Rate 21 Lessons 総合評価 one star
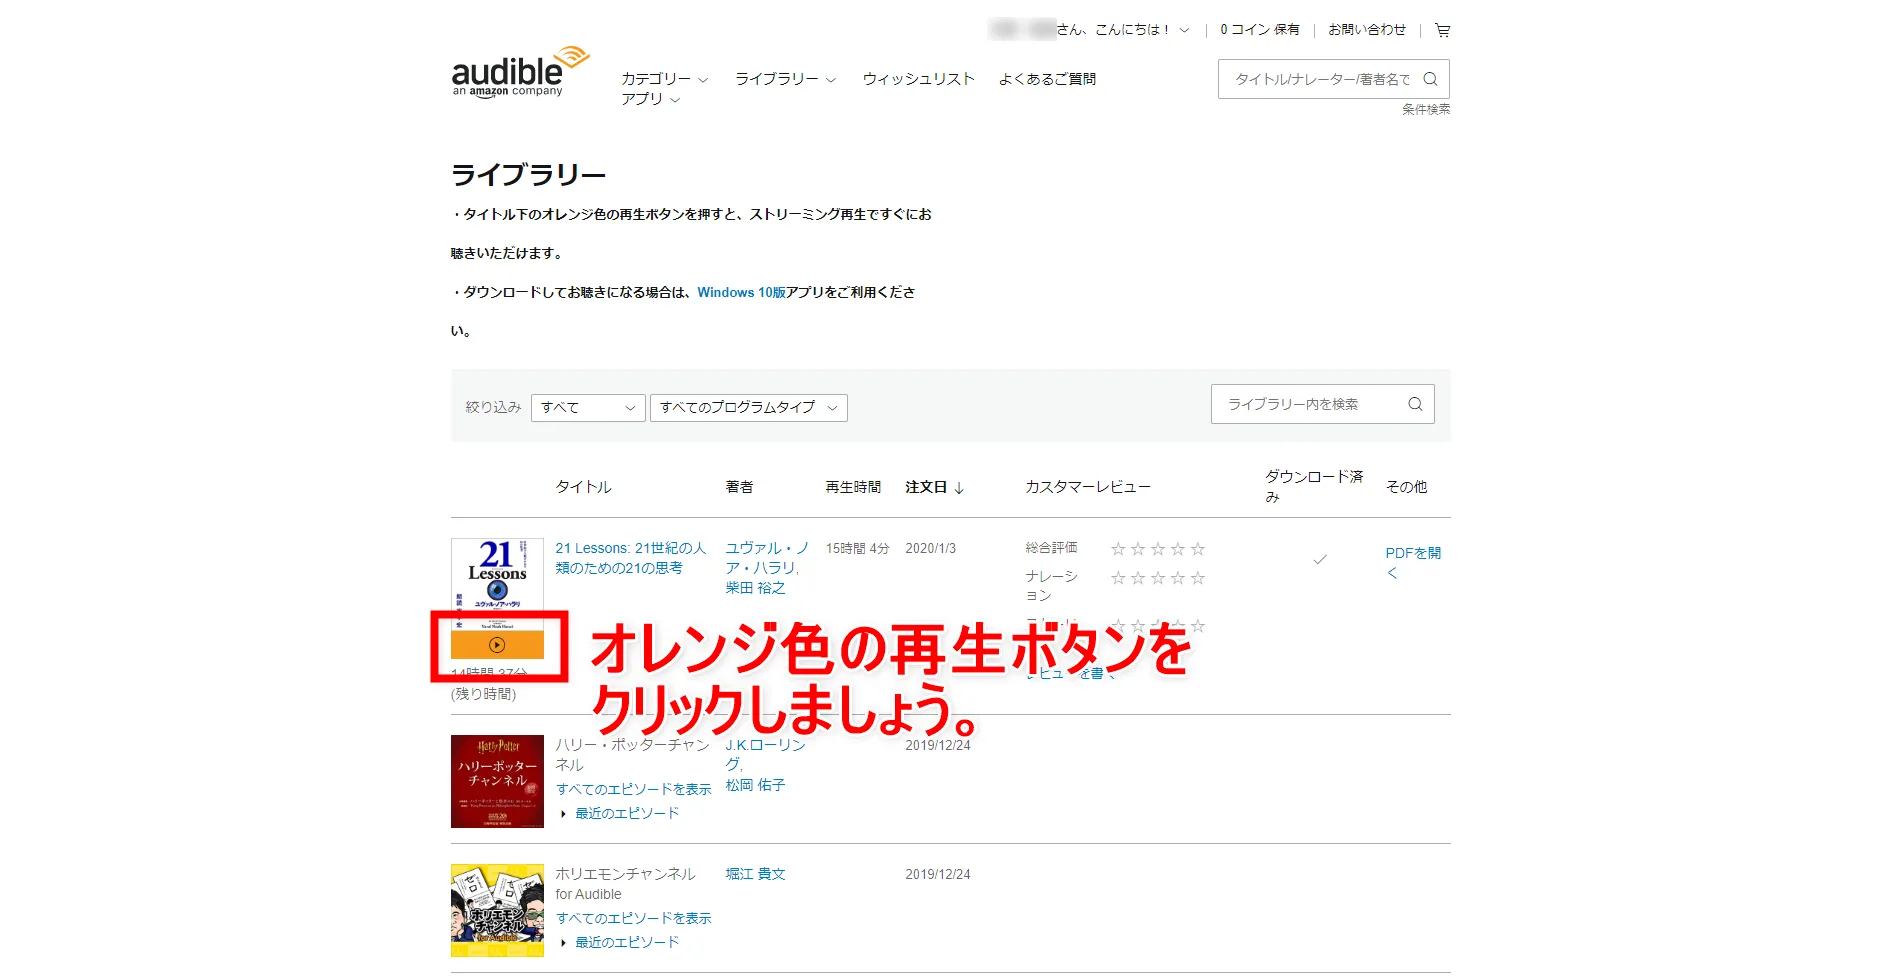Screen dimensions: 1900x977 click(1118, 549)
